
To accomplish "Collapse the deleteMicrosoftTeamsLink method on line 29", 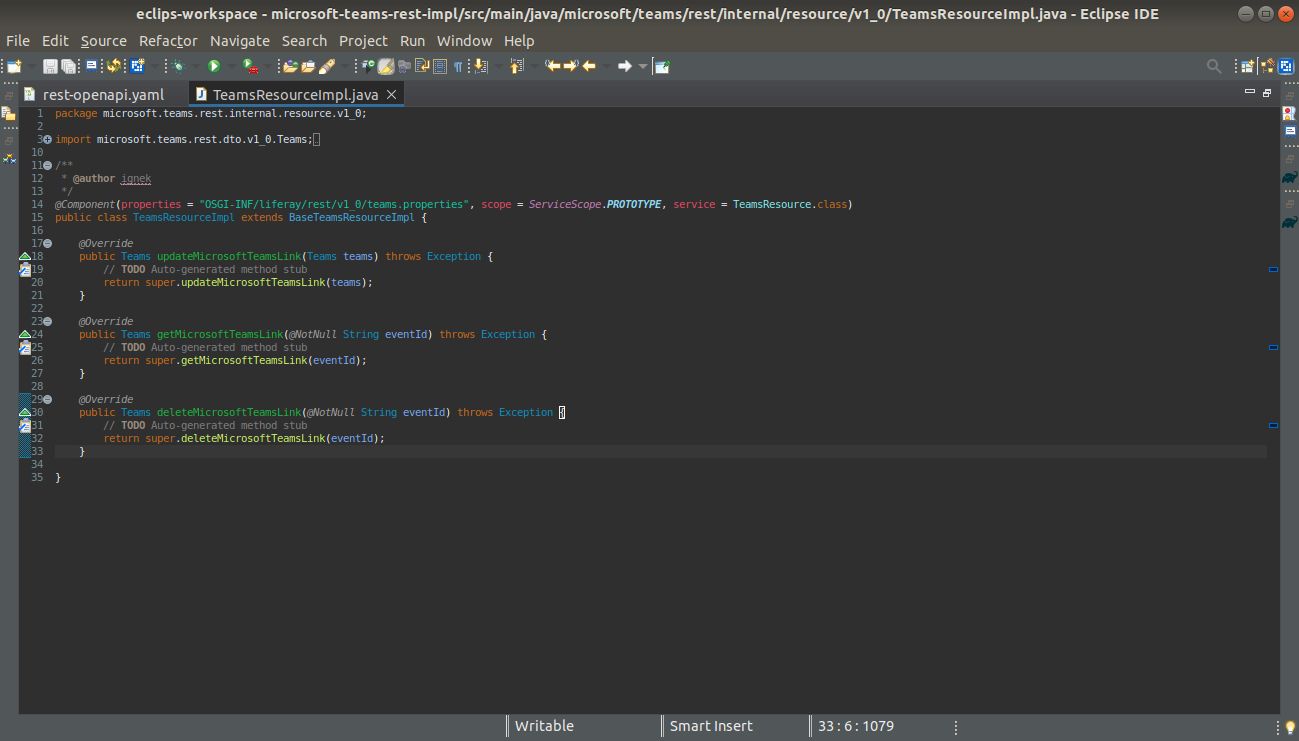I will point(47,400).
